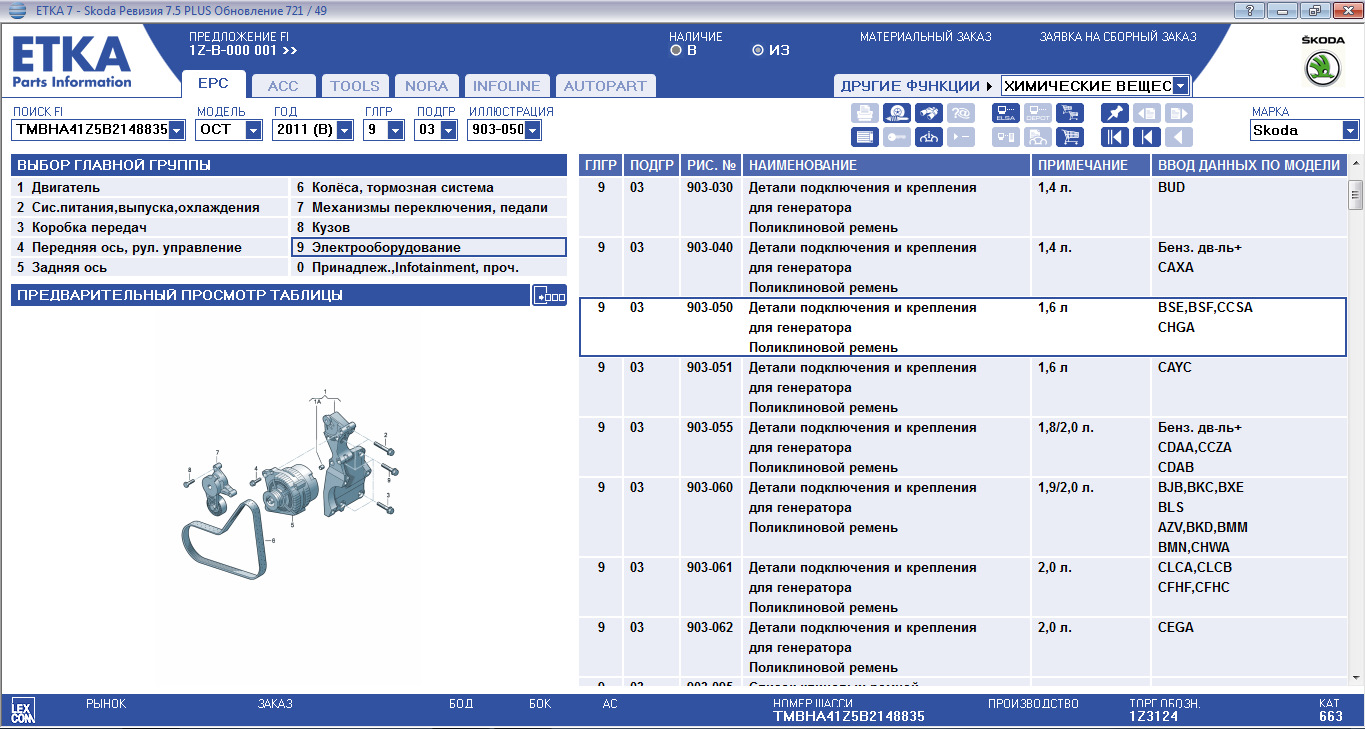1365x729 pixels.
Task: Click МАТЕРИАЛЬНЫЙ ЗАКАЗ in the header
Action: pos(926,37)
